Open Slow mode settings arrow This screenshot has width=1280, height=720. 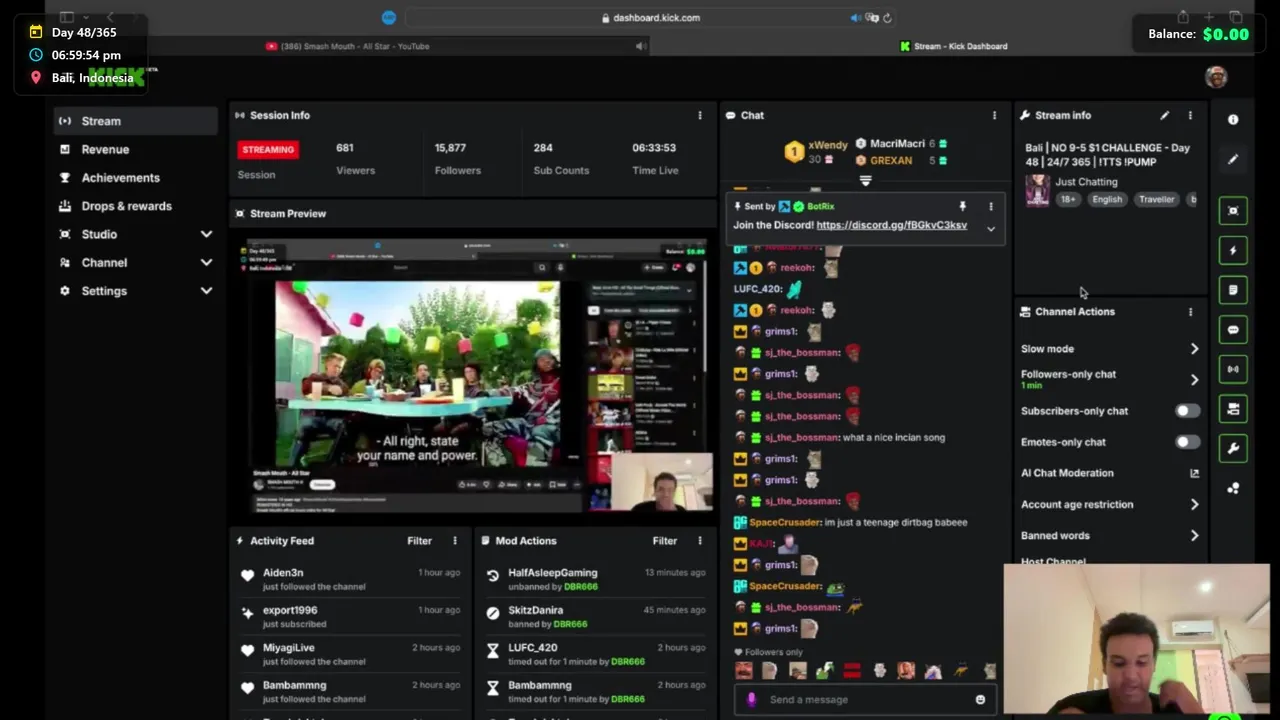[1194, 349]
